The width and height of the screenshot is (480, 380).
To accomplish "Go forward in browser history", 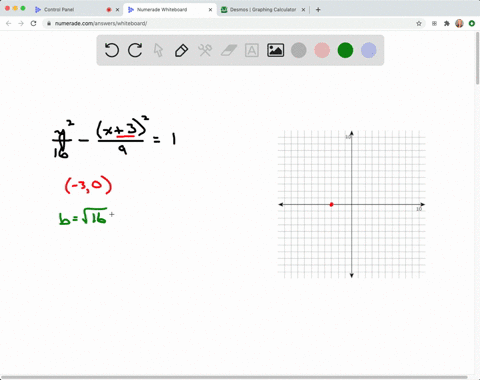I will 21,23.
